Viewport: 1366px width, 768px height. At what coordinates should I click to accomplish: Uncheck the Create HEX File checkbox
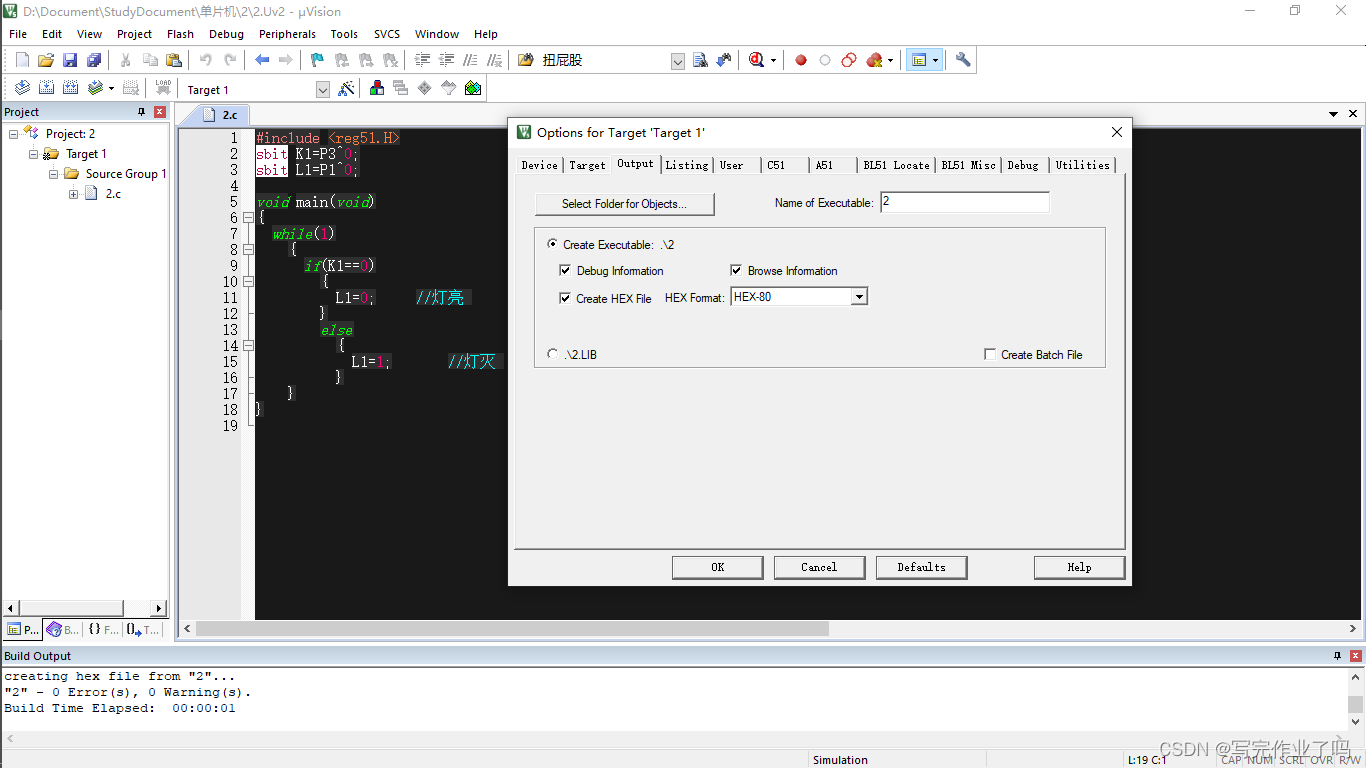(x=566, y=298)
